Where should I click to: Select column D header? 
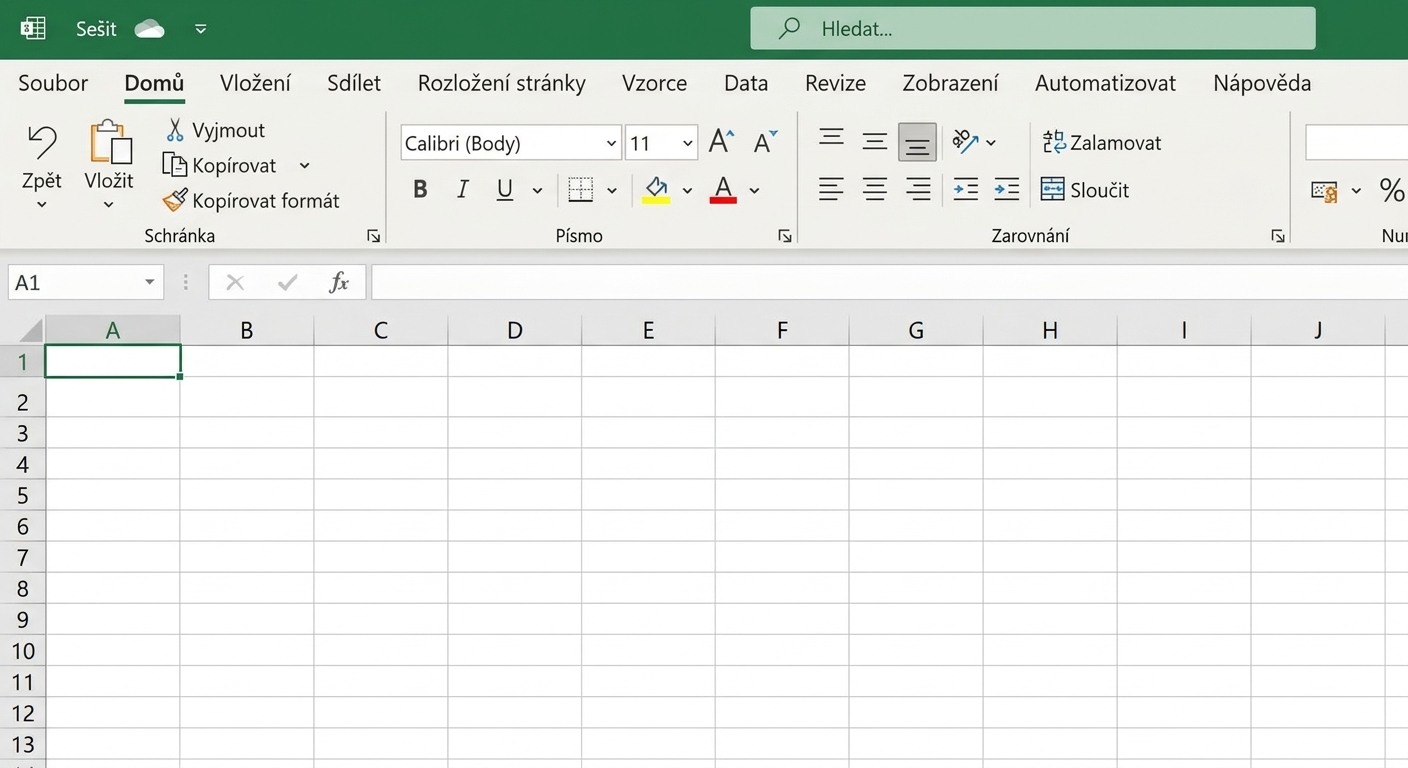click(515, 331)
